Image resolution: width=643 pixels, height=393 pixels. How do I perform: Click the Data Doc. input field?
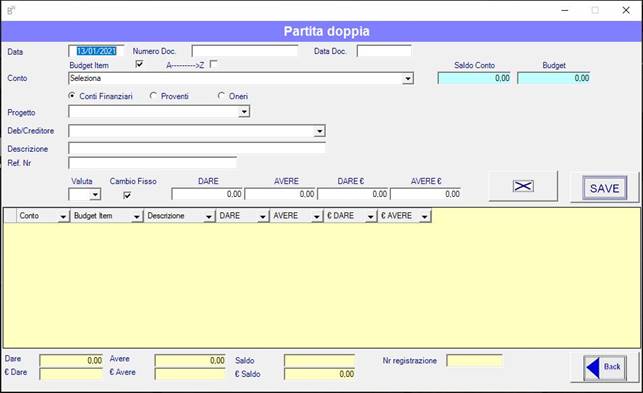[384, 51]
